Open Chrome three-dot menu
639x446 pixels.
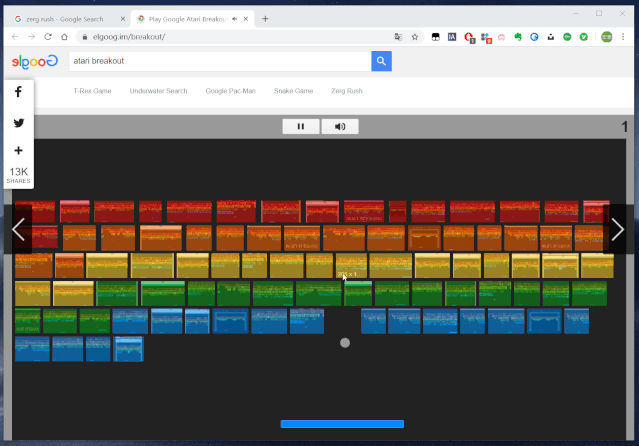pyautogui.click(x=623, y=37)
